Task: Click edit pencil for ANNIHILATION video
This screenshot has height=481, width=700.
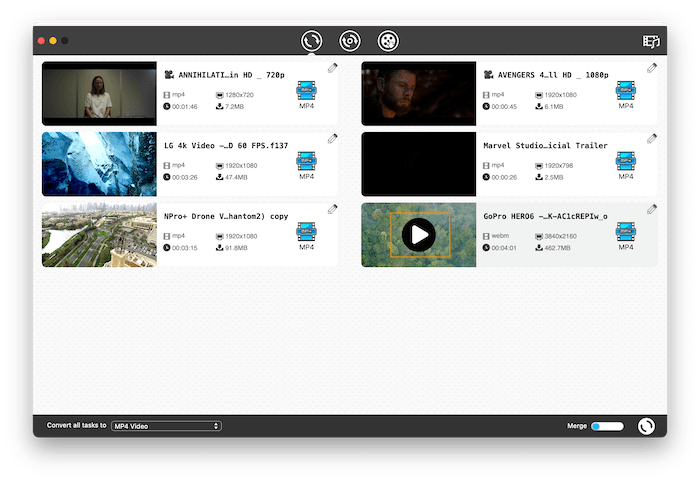Action: pyautogui.click(x=332, y=69)
